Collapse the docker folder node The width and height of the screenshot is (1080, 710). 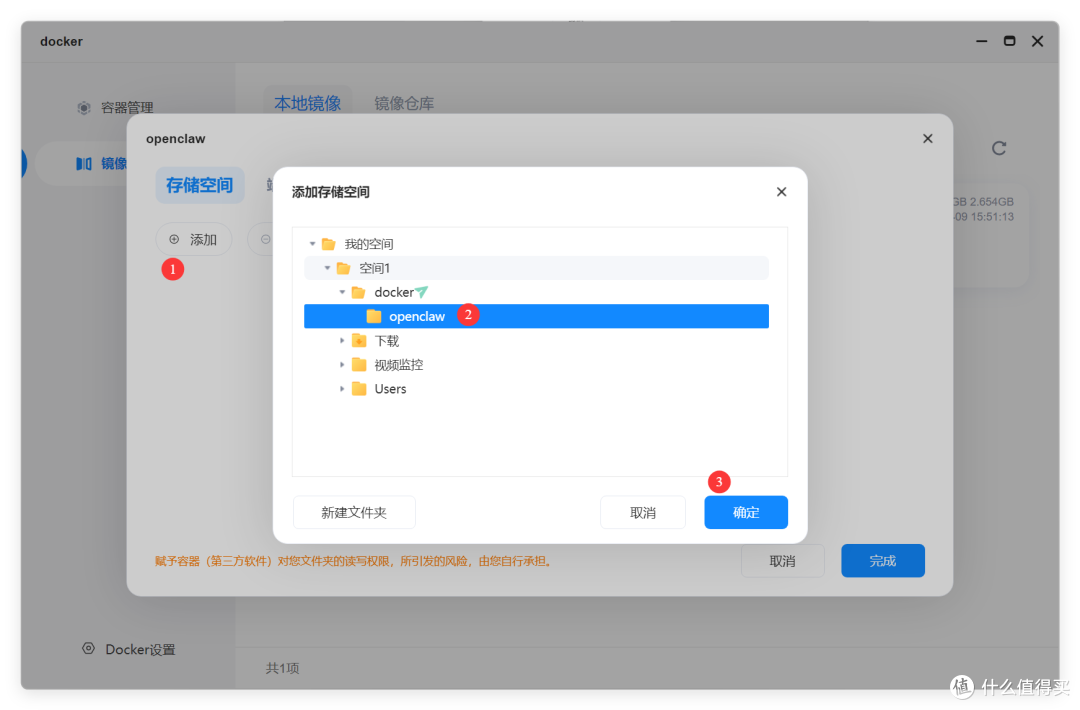point(342,292)
